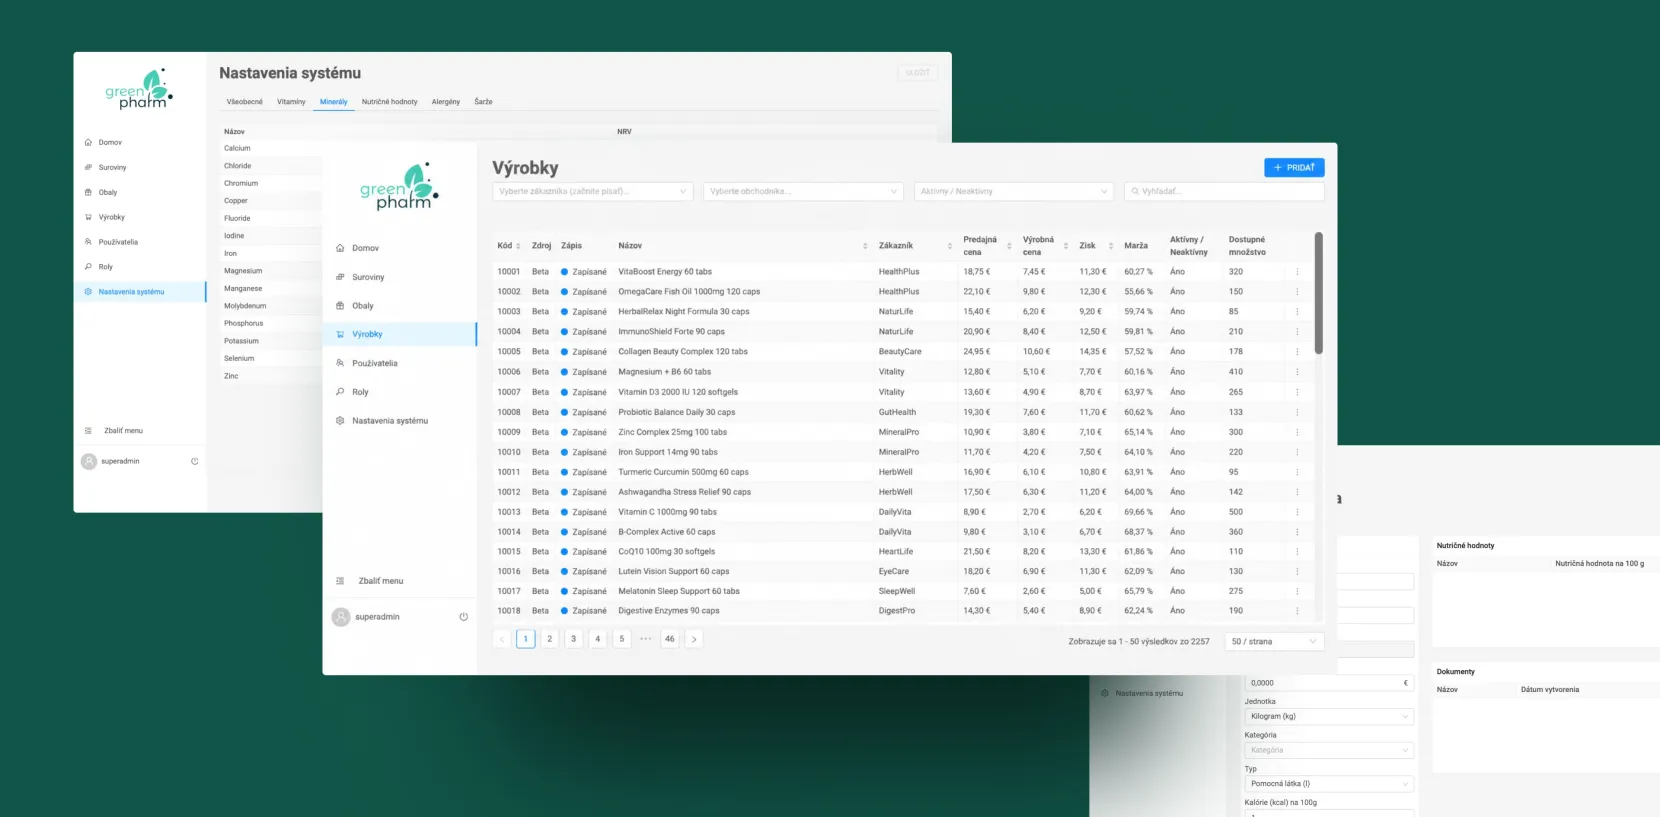Switch to Všeobecné tab in settings window
Viewport: 1660px width, 817px height.
[x=245, y=102]
